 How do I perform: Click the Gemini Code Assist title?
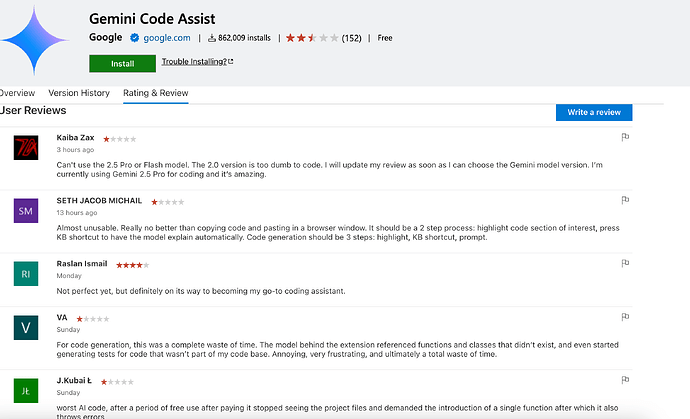tap(152, 19)
